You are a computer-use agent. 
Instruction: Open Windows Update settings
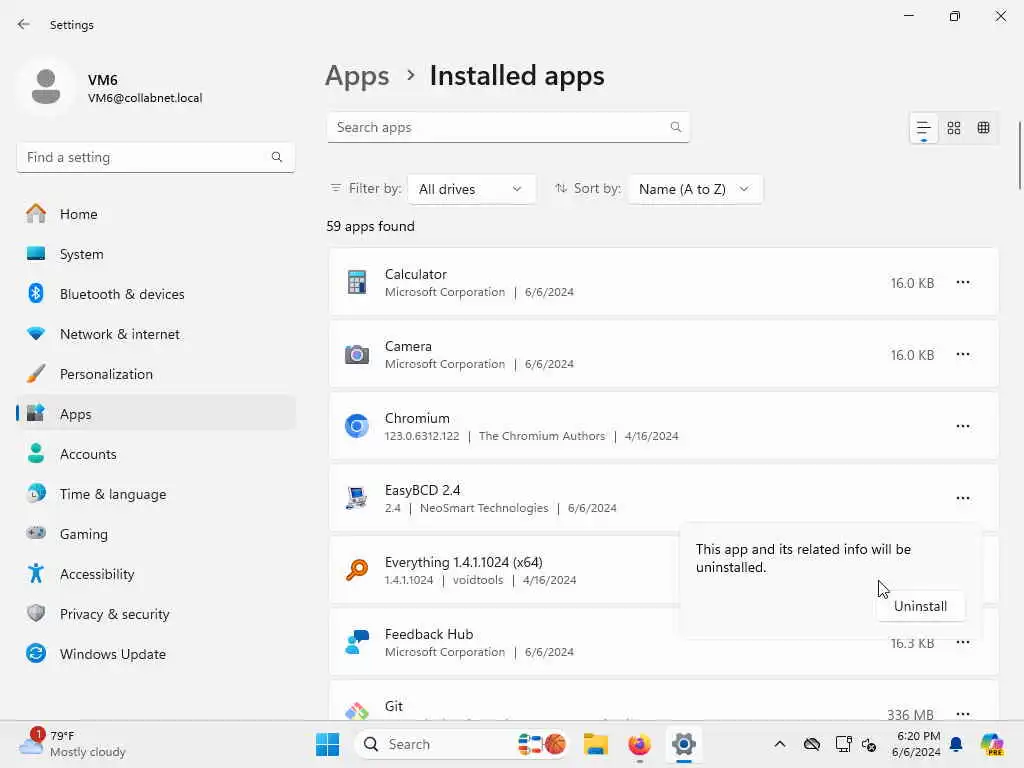[x=156, y=654]
